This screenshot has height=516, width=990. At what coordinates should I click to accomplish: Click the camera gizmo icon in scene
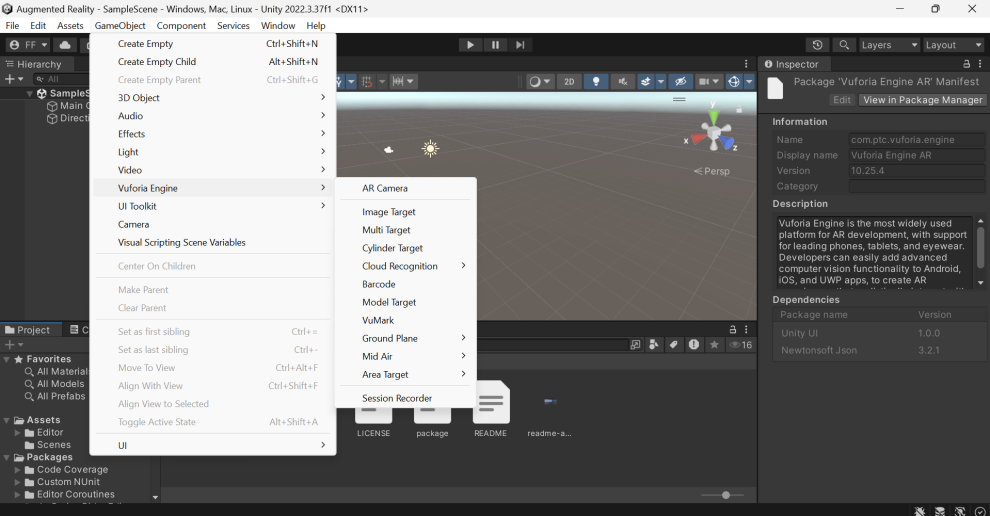(389, 150)
